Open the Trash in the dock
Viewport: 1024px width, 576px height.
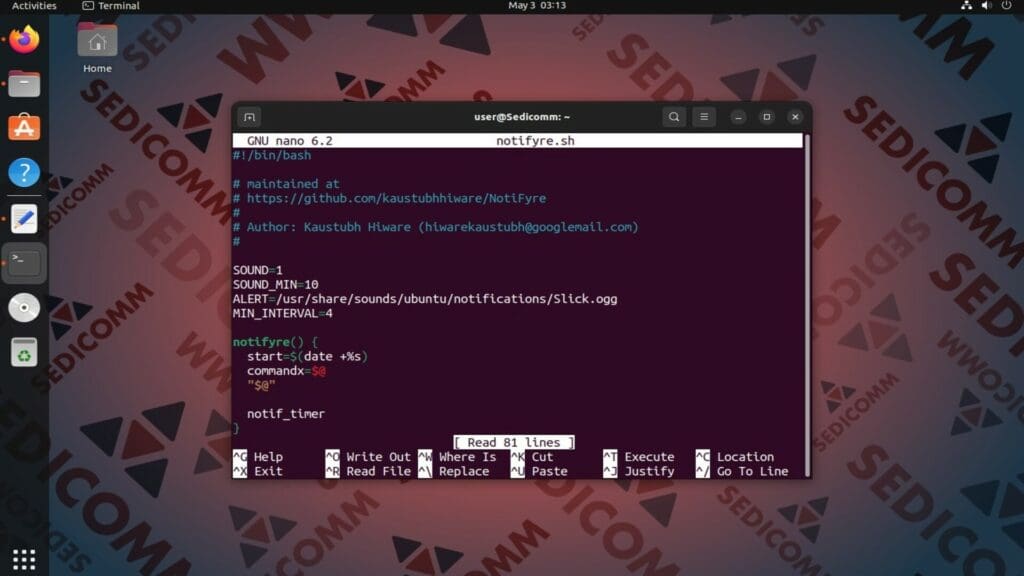pyautogui.click(x=24, y=353)
